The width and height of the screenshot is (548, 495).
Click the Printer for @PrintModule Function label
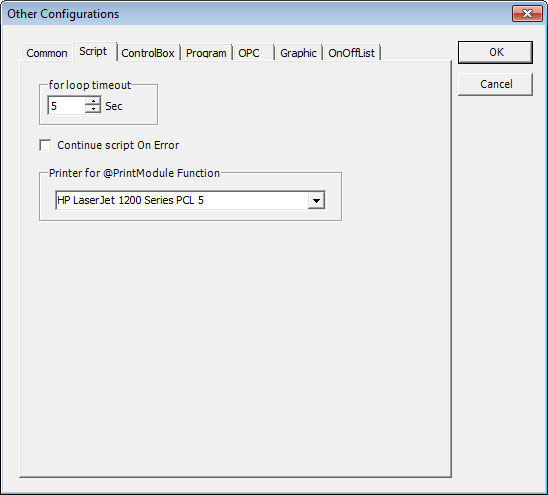pos(134,173)
